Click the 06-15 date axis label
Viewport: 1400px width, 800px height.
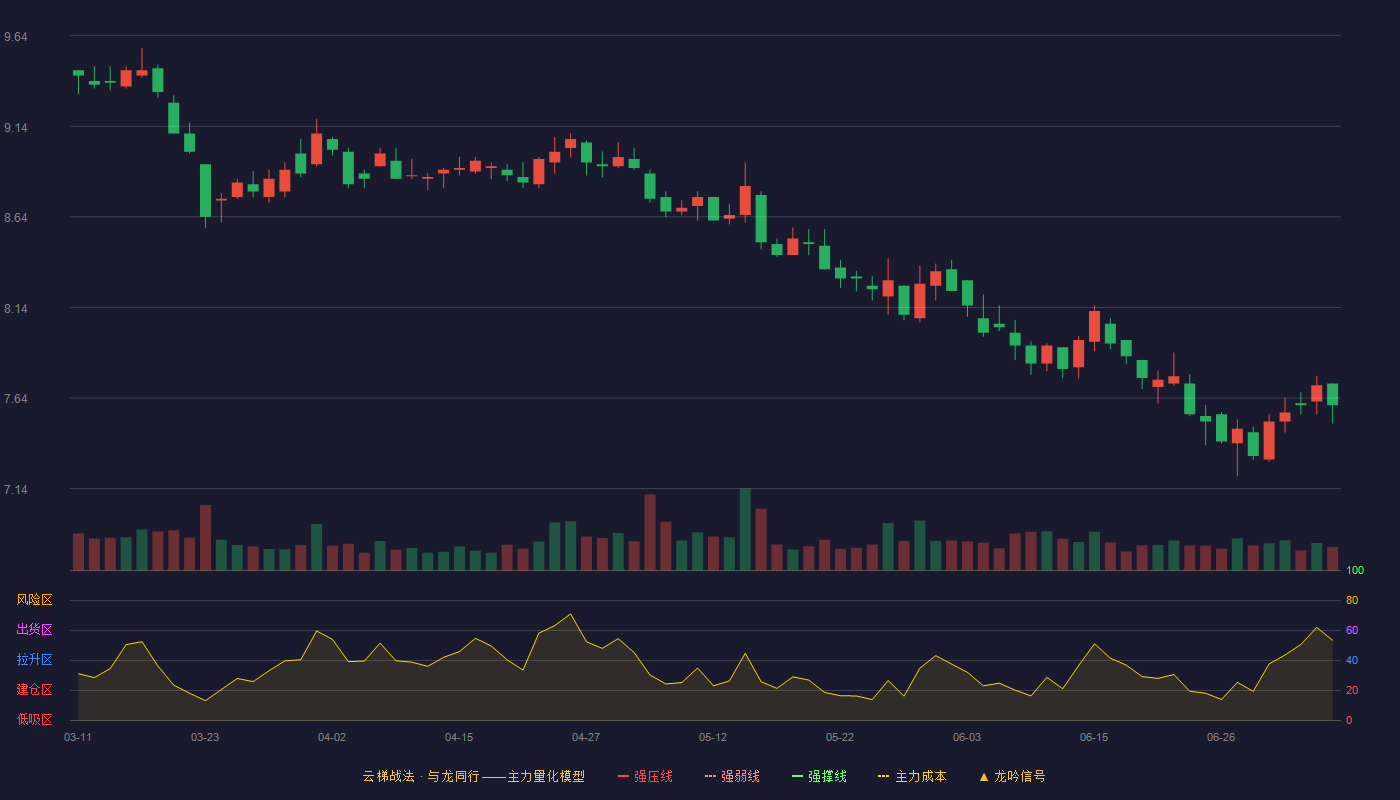[x=1094, y=737]
